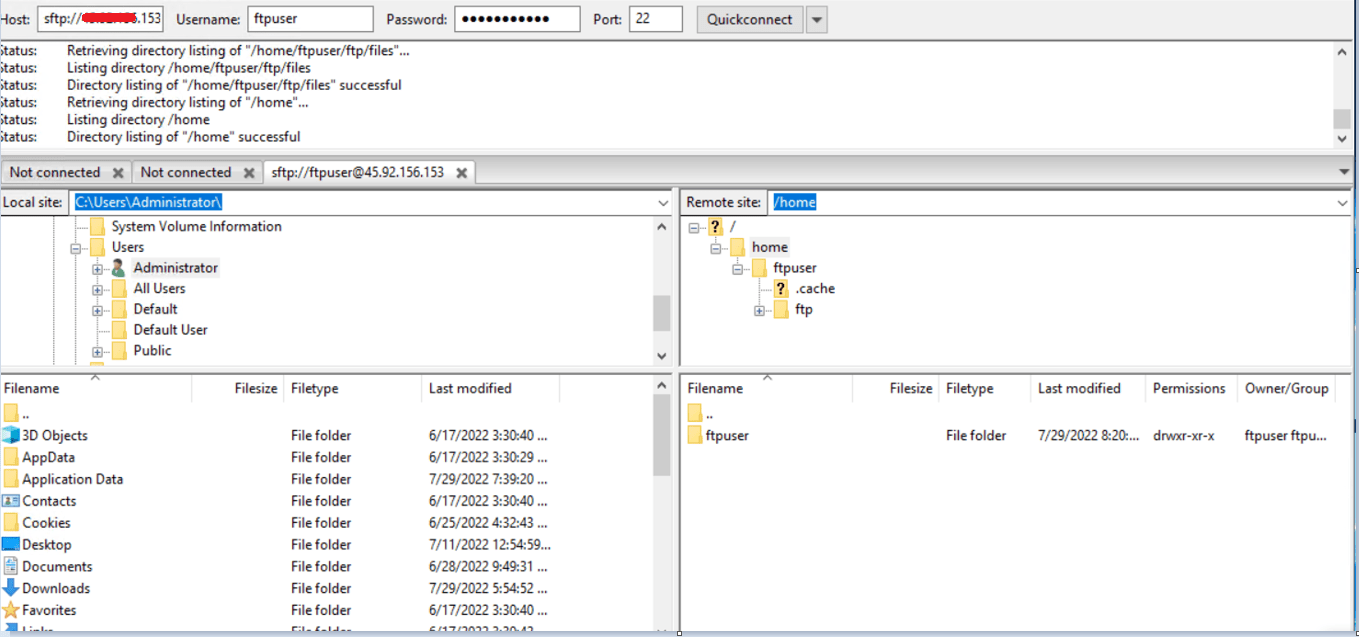Open the Quickconnect dropdown arrow
Screen dimensions: 1359x637
[815, 19]
